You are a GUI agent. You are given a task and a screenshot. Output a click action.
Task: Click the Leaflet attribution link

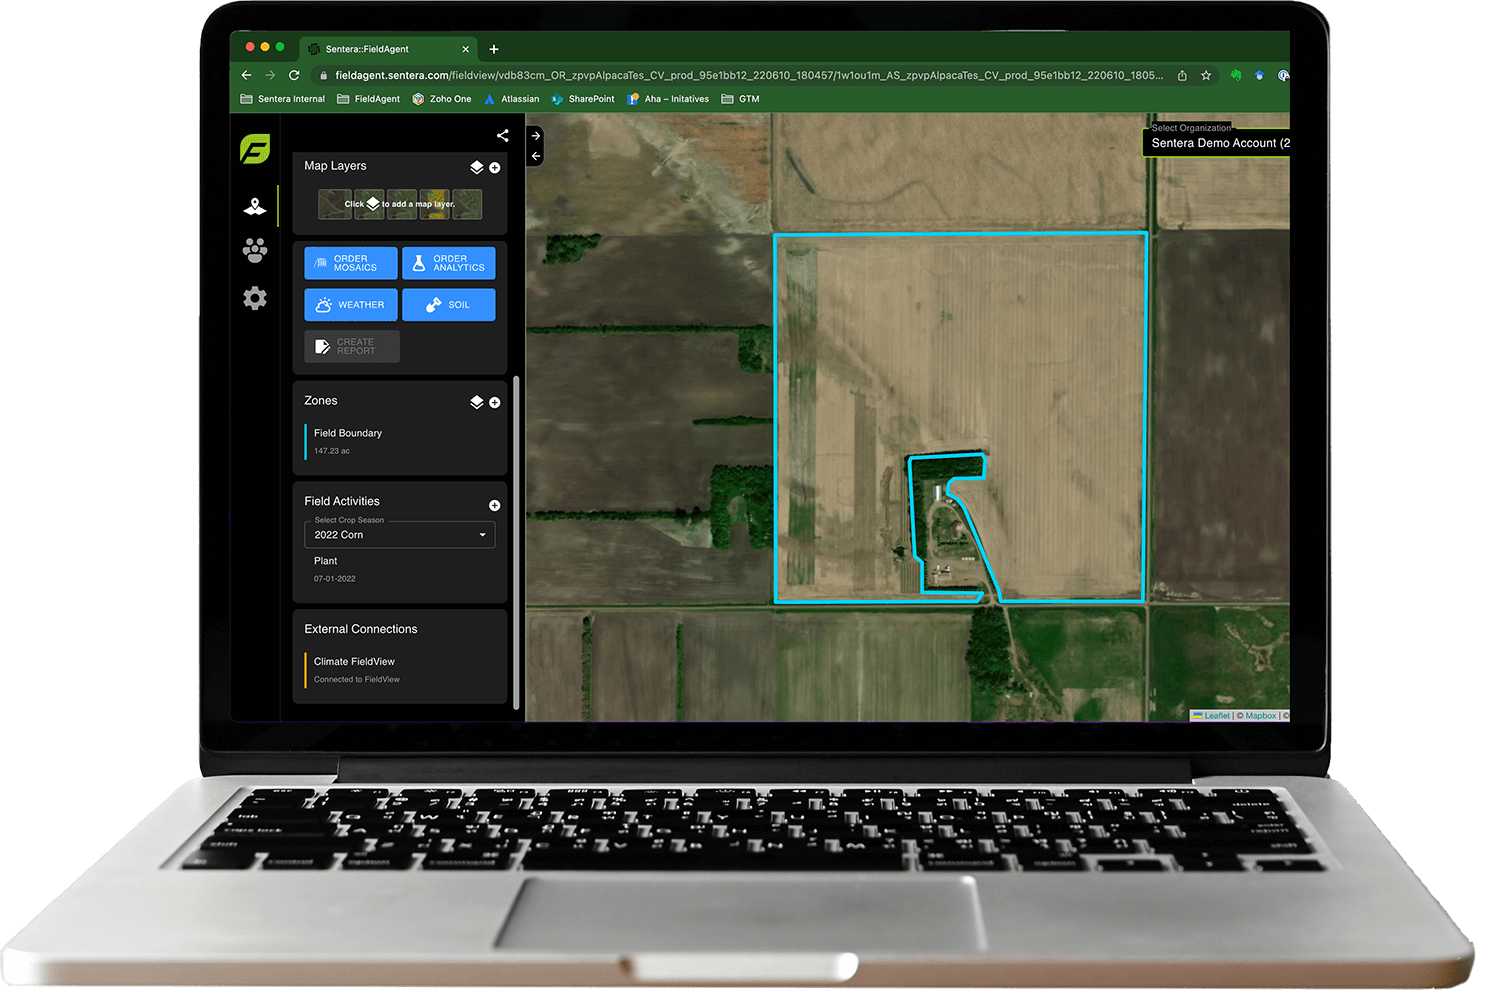pos(1217,716)
